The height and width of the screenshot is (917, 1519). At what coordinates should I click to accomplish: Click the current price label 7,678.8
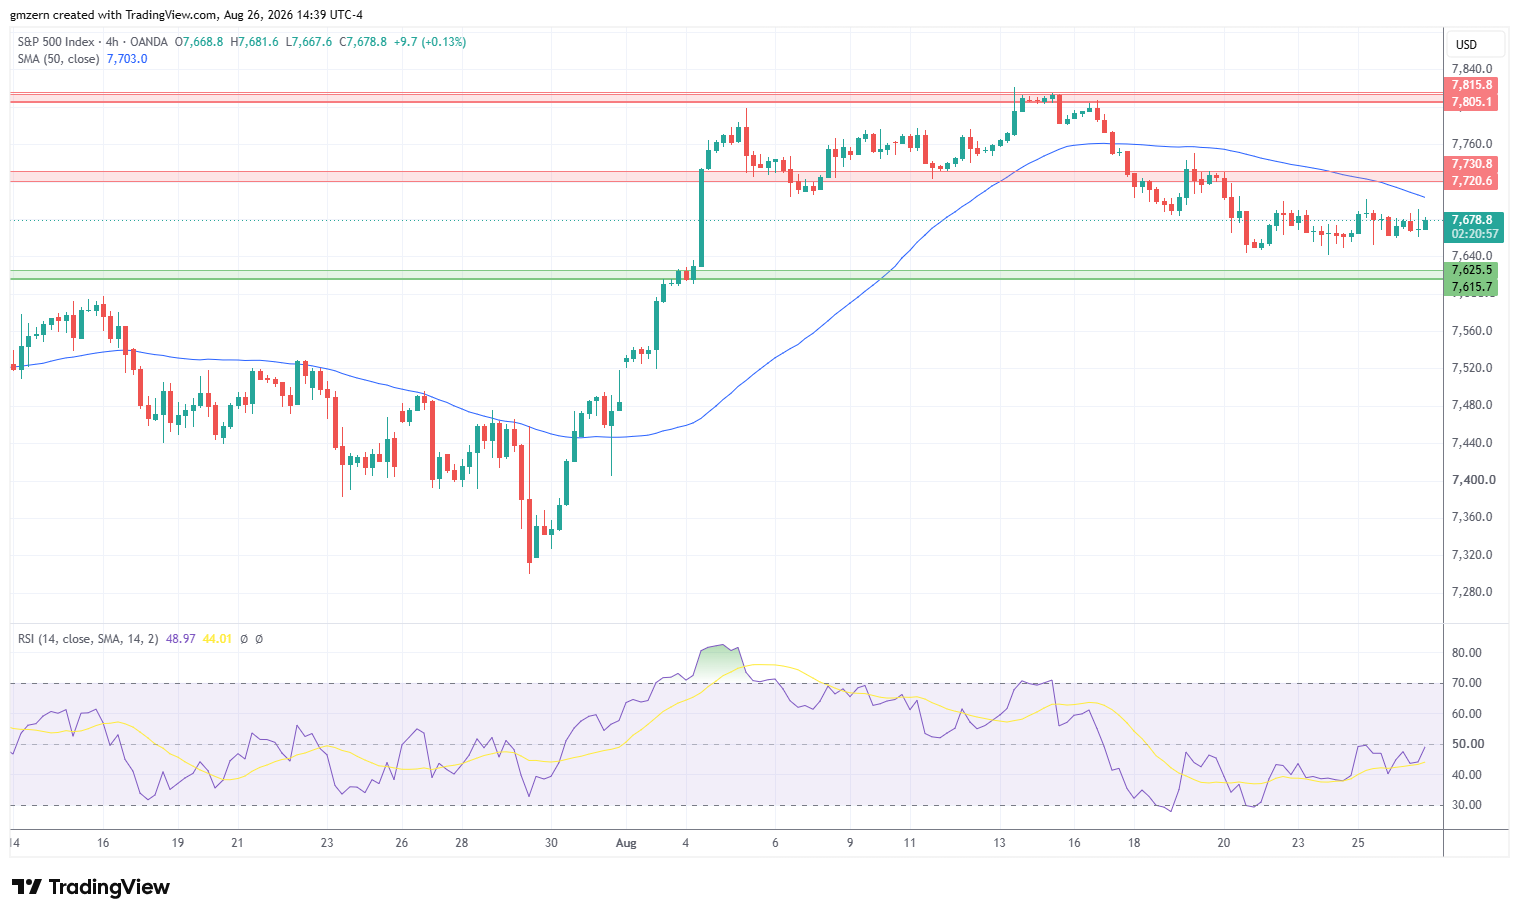tap(1472, 220)
